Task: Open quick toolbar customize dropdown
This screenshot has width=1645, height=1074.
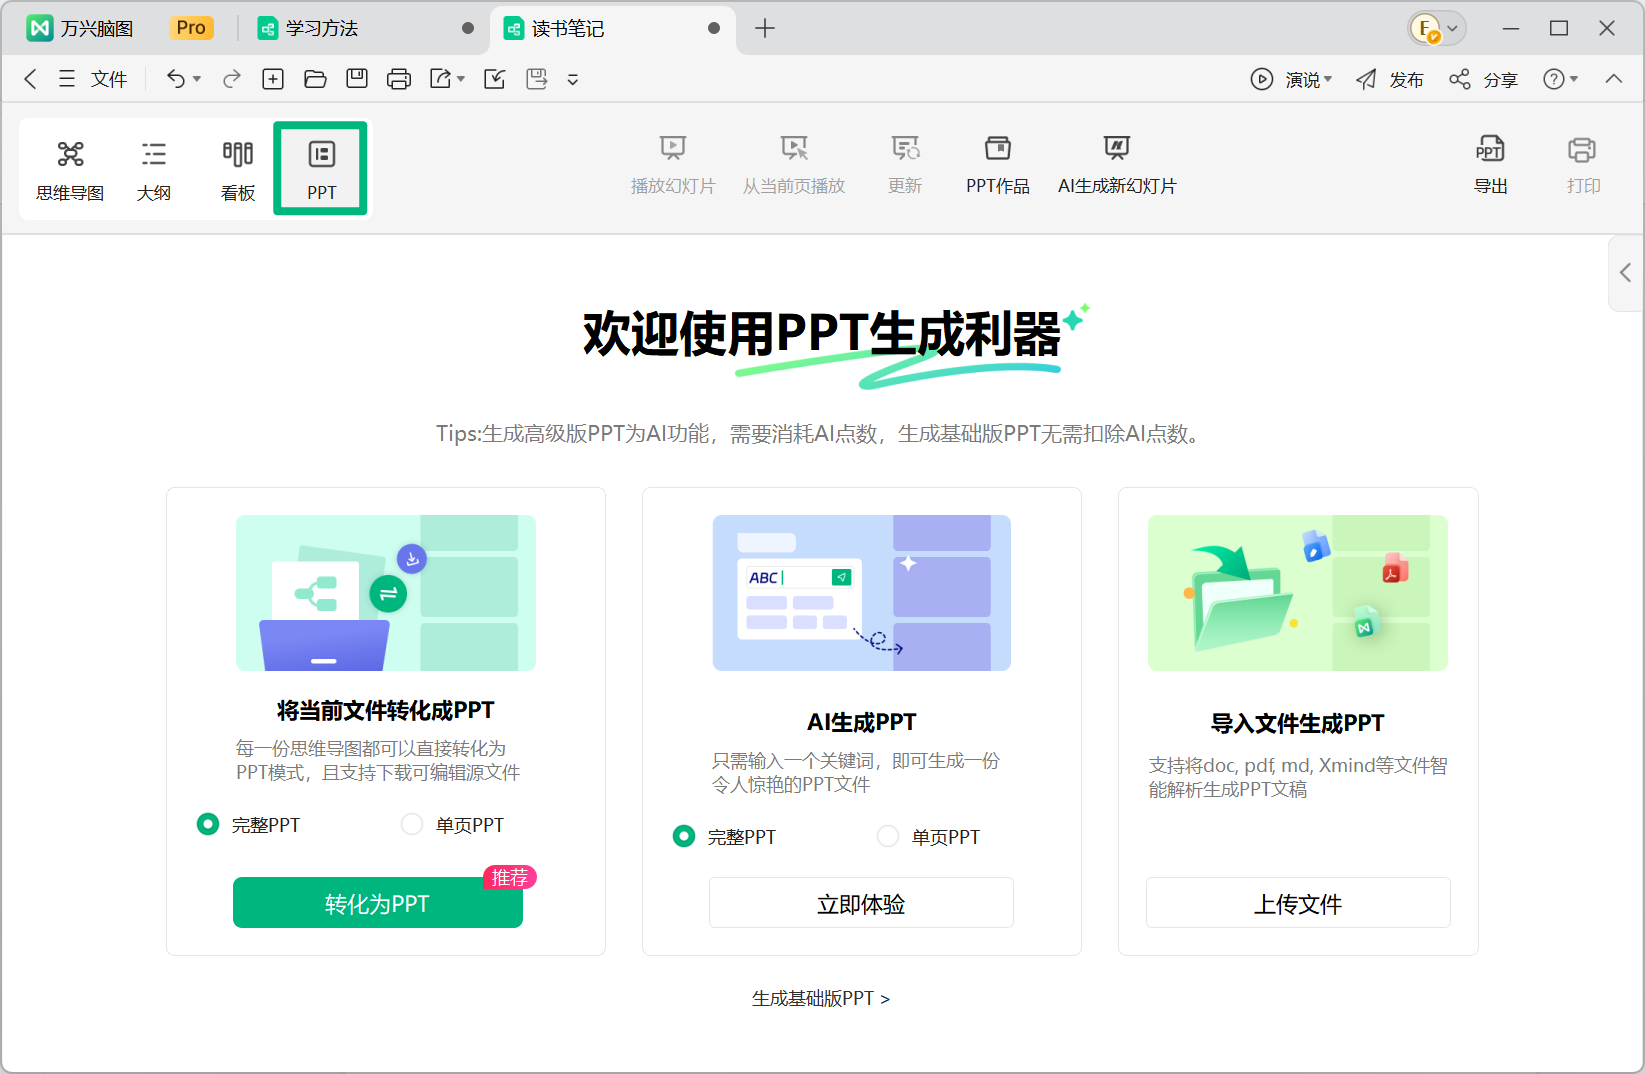Action: [573, 79]
